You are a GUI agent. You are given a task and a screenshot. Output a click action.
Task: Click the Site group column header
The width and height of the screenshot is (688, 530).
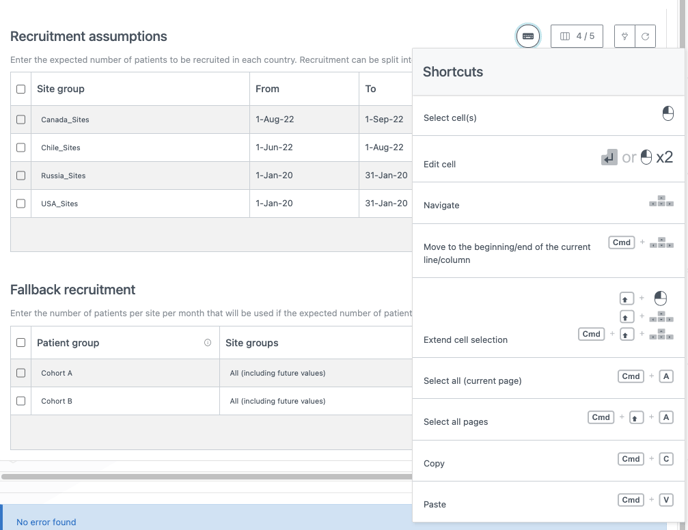140,89
